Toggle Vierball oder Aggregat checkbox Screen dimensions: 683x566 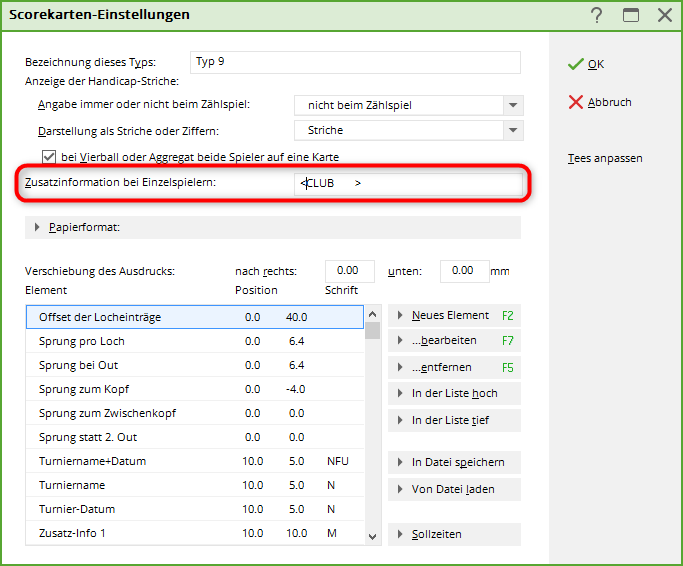pos(49,157)
